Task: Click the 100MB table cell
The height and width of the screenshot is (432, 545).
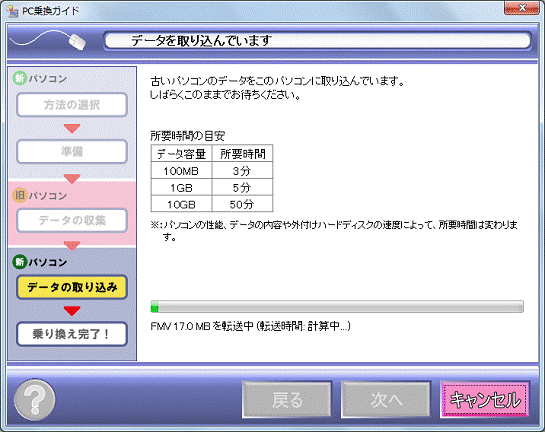Action: point(181,171)
